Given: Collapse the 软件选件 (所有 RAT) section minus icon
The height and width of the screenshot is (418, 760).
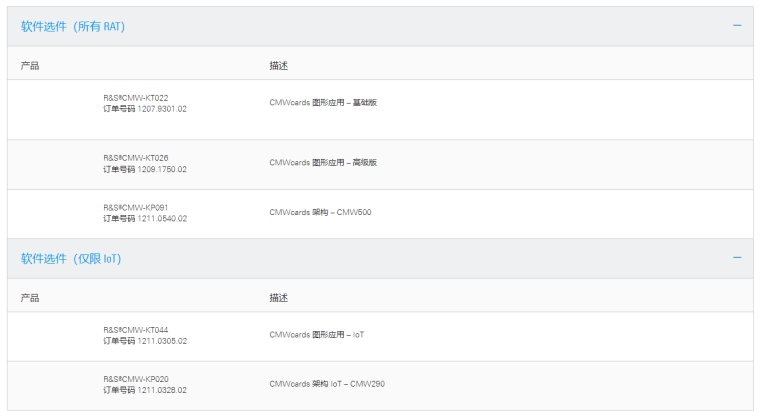Looking at the screenshot, I should click(737, 26).
